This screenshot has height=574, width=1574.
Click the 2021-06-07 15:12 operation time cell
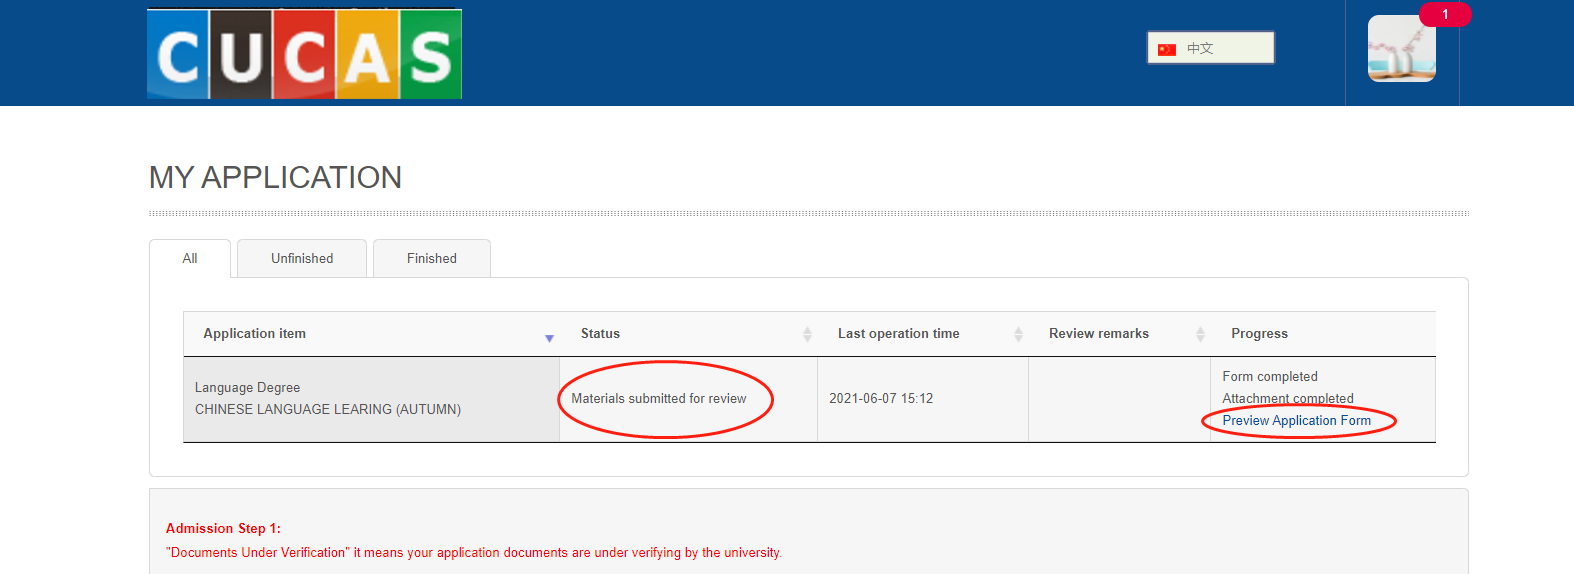[881, 399]
